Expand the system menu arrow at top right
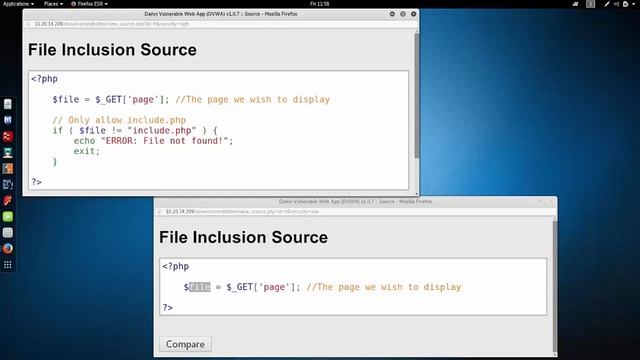The height and width of the screenshot is (360, 640). (633, 4)
